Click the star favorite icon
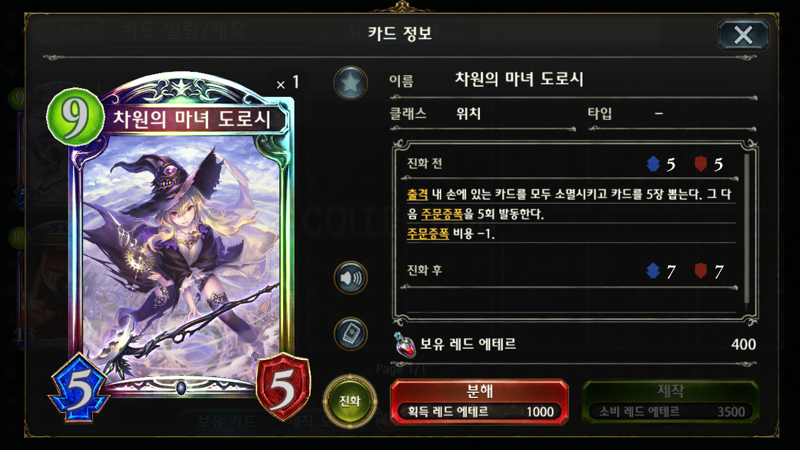Image resolution: width=800 pixels, height=450 pixels. tap(351, 82)
